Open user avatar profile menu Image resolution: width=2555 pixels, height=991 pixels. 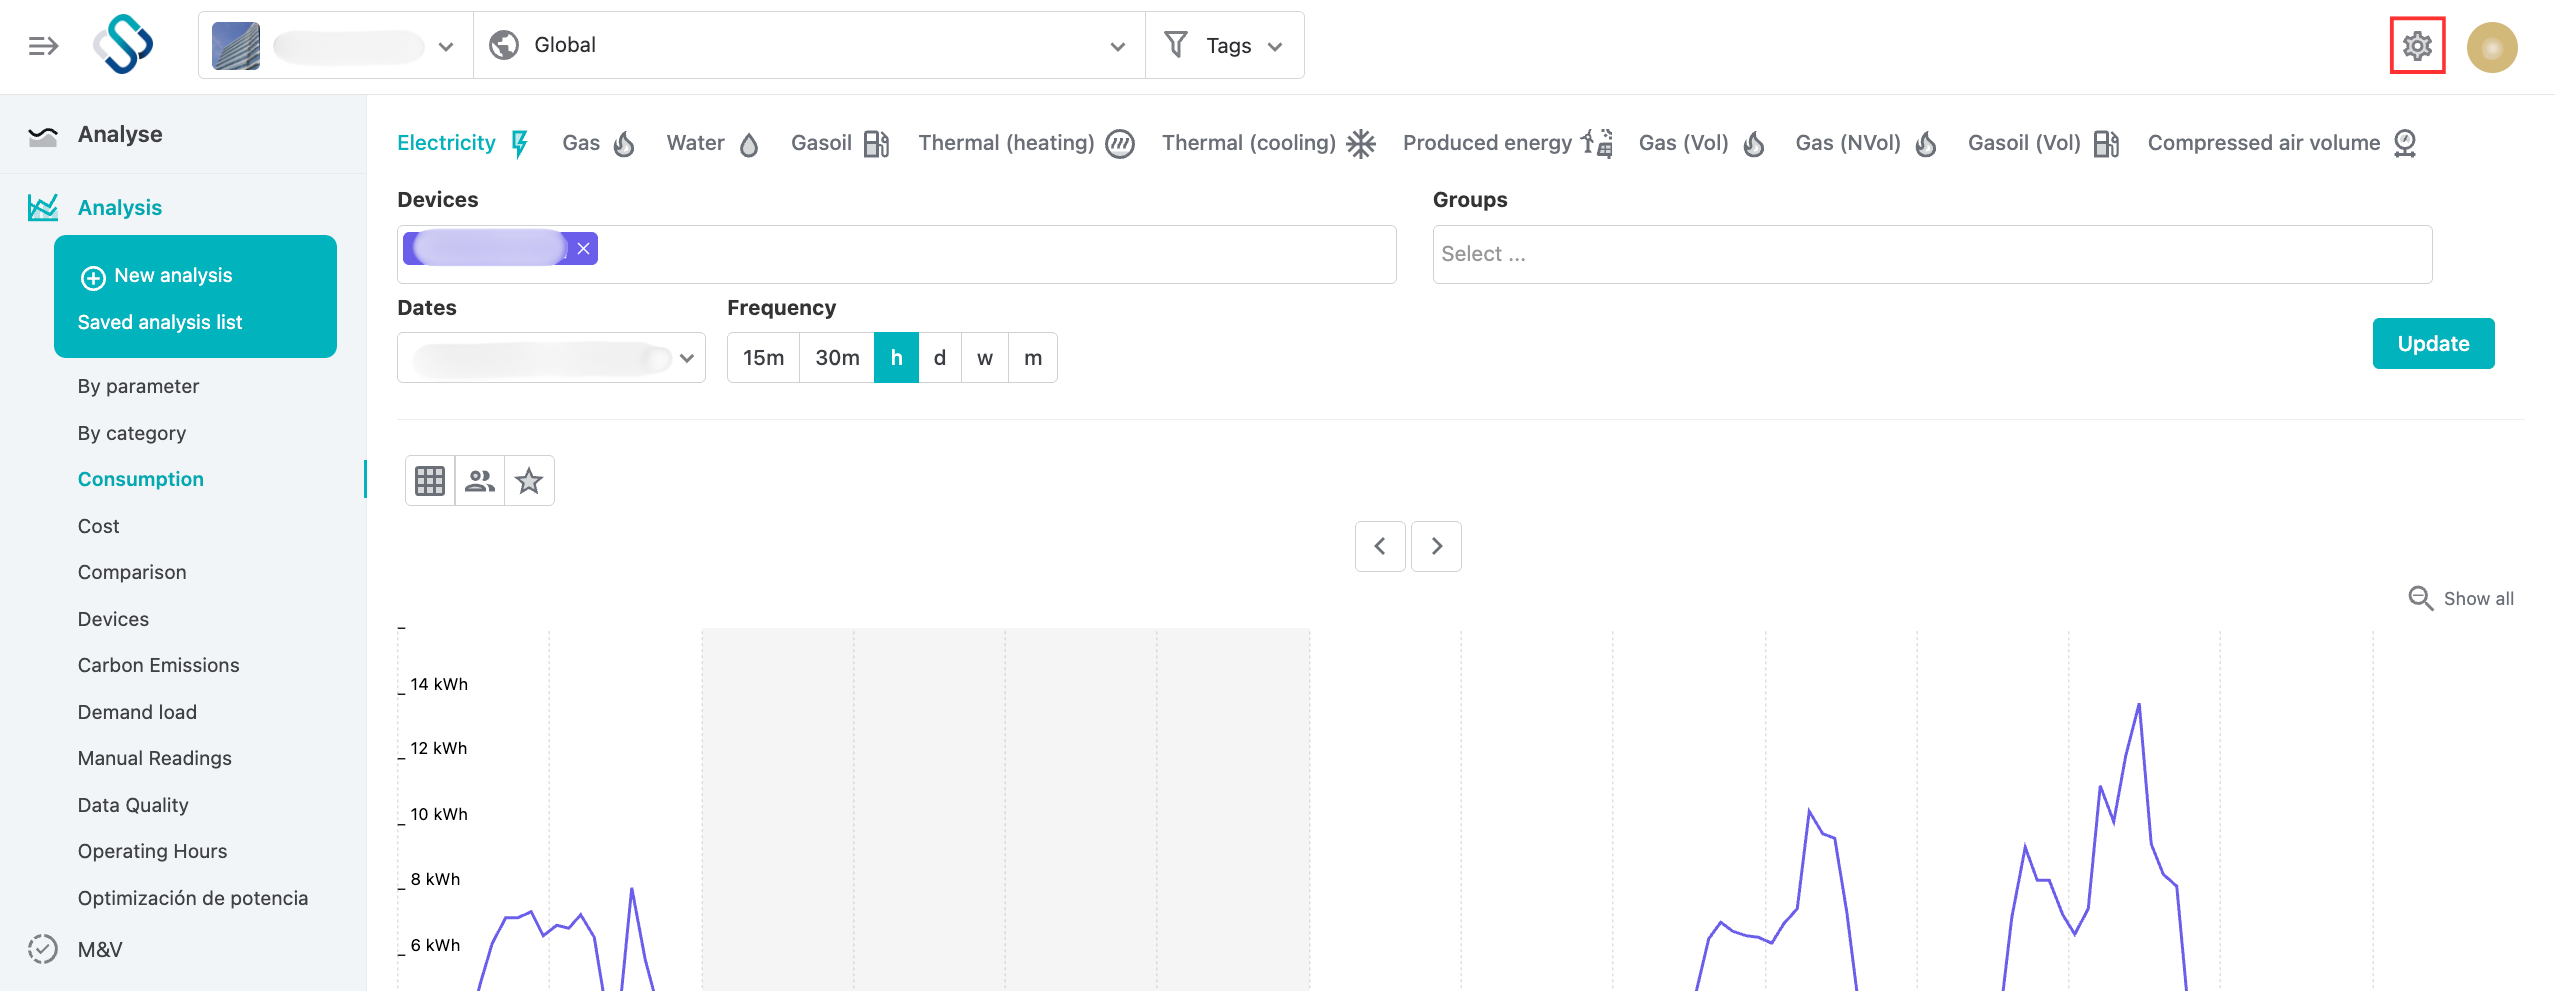[x=2492, y=47]
